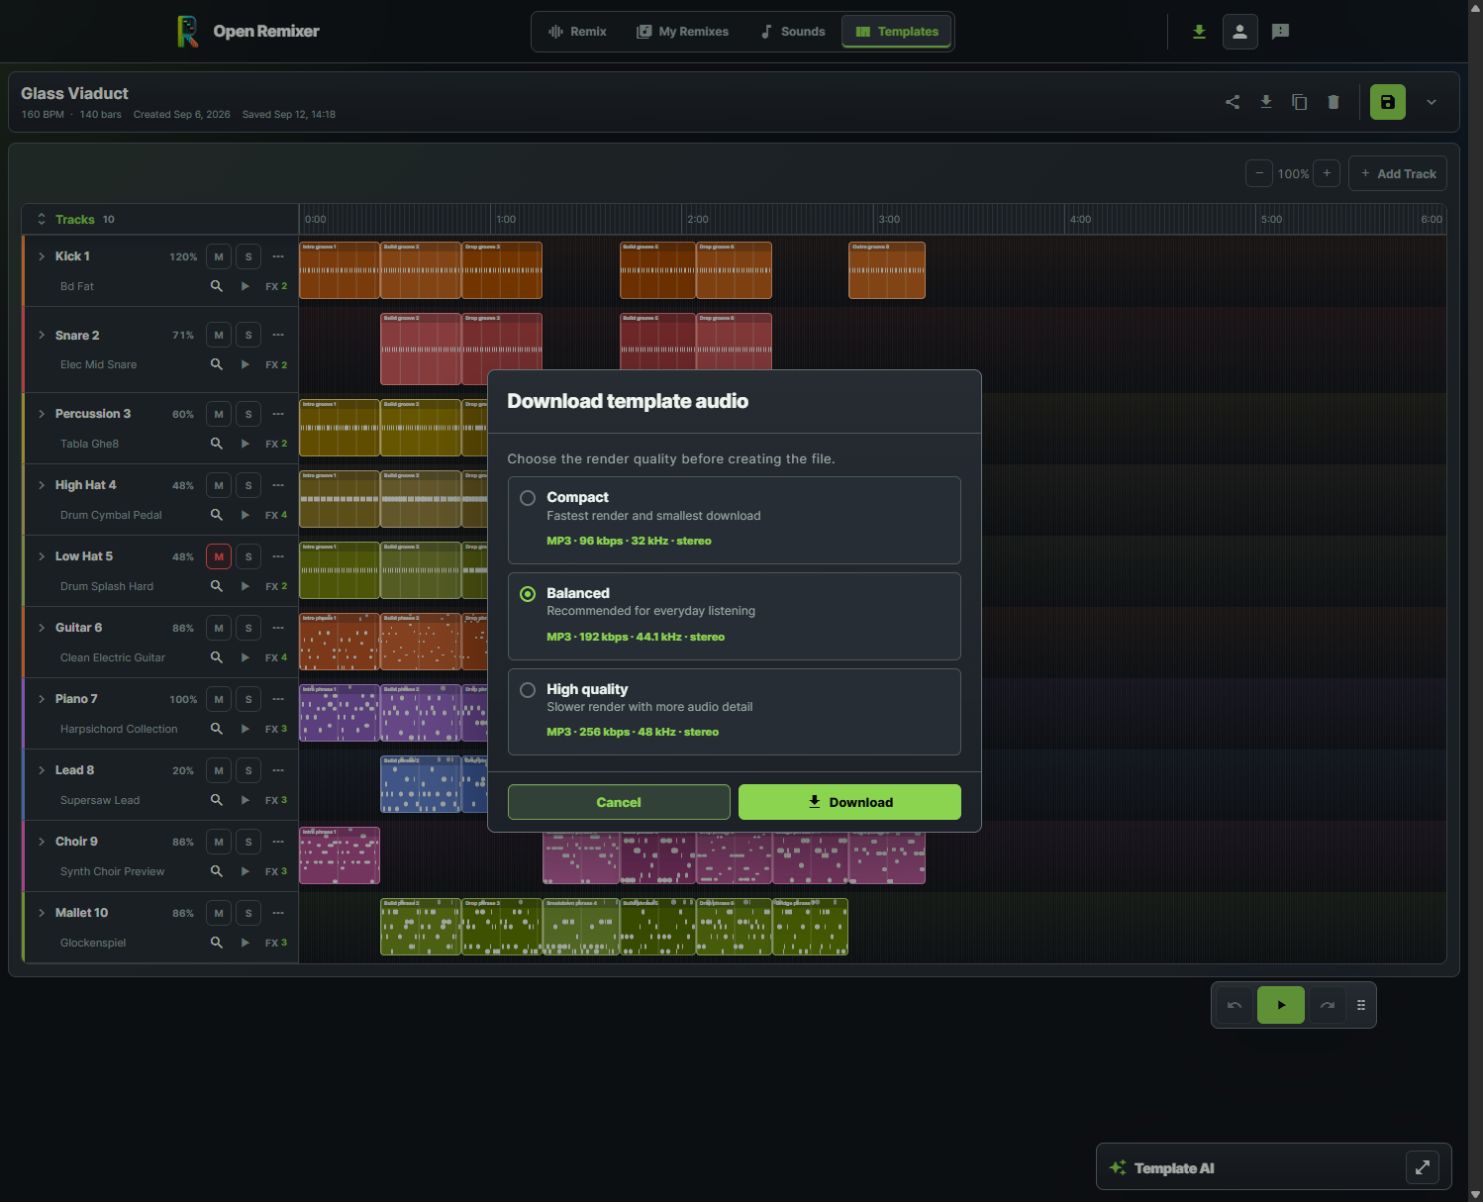Viewport: 1483px width, 1202px height.
Task: Open the user account icon
Action: 1239,31
